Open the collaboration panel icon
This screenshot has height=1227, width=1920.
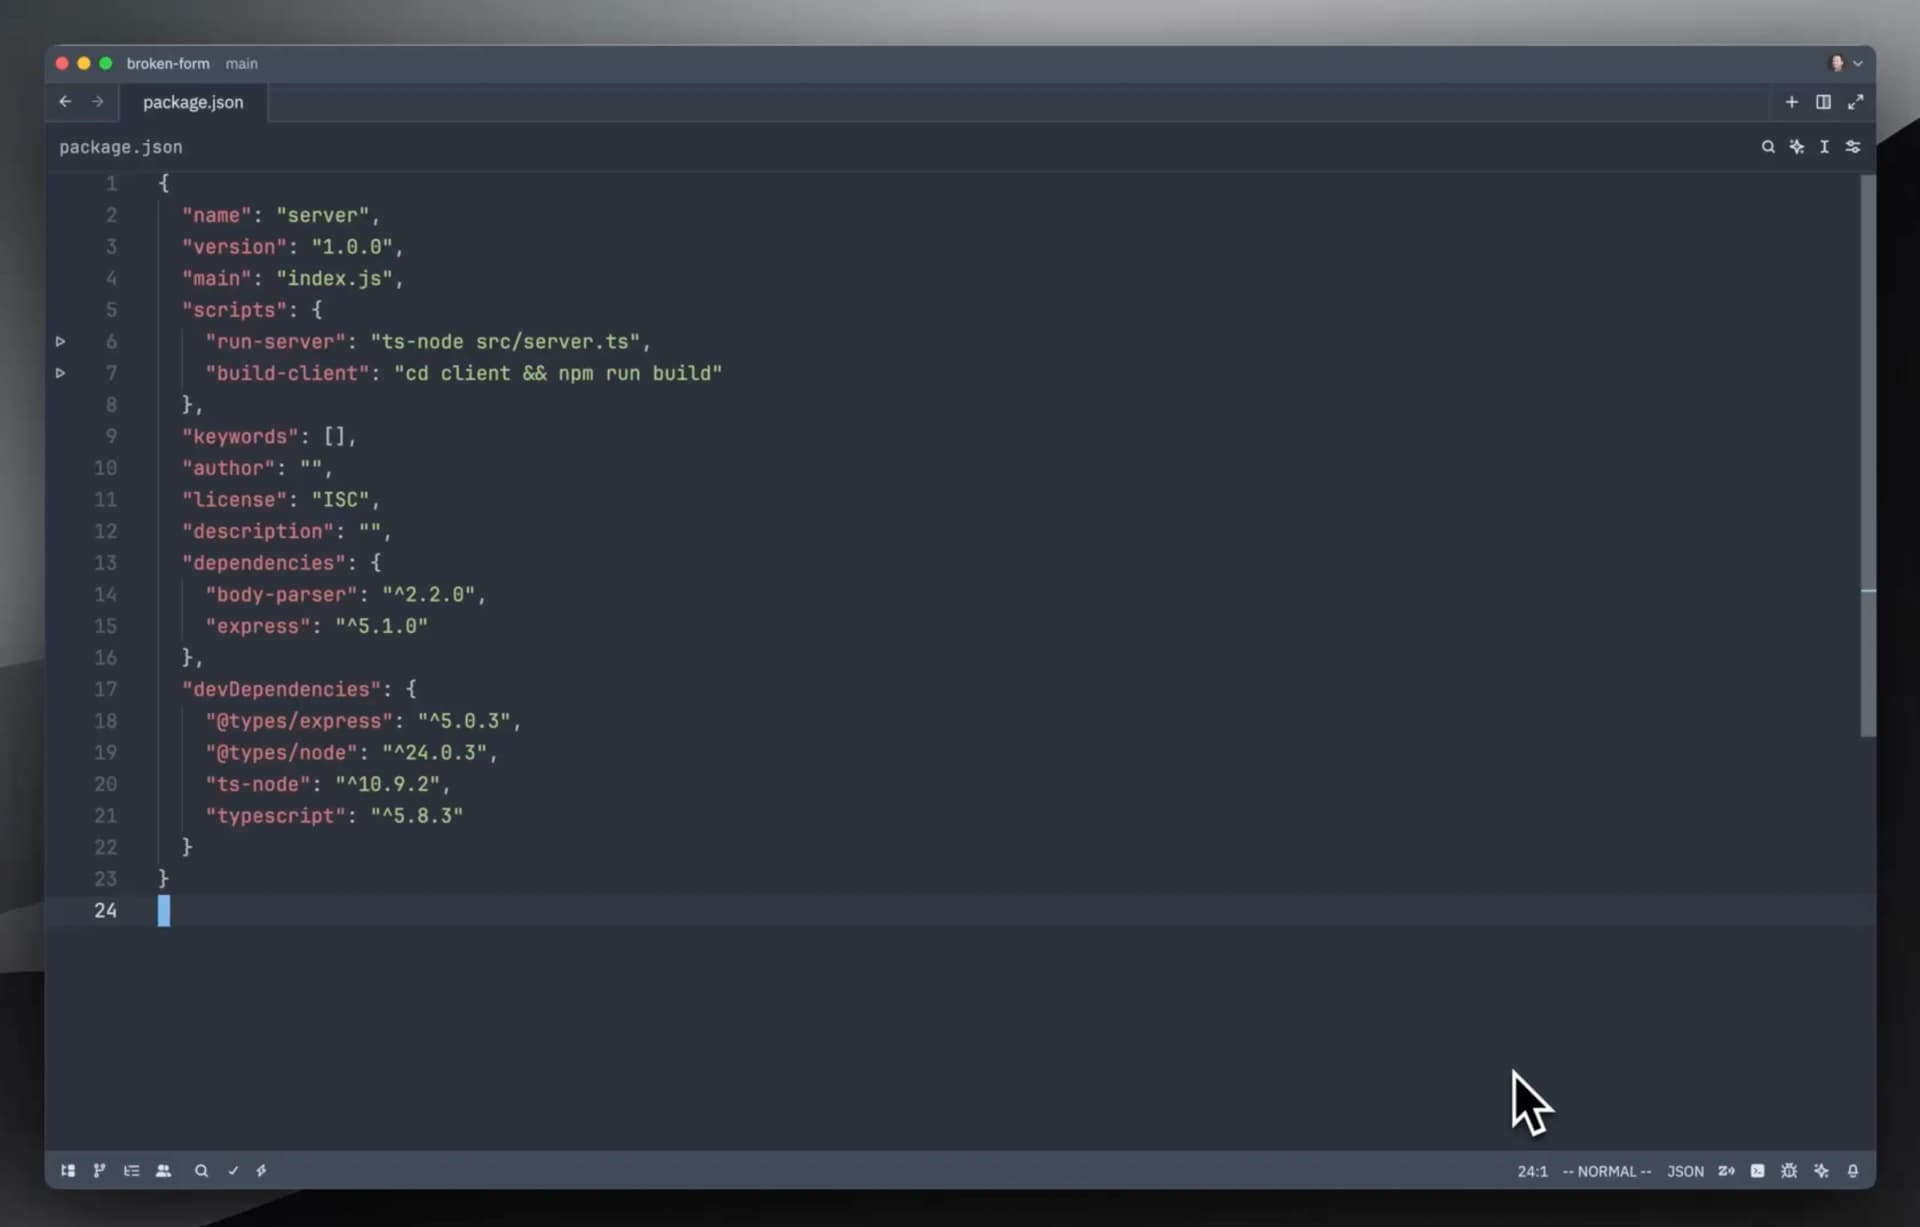pyautogui.click(x=164, y=1171)
